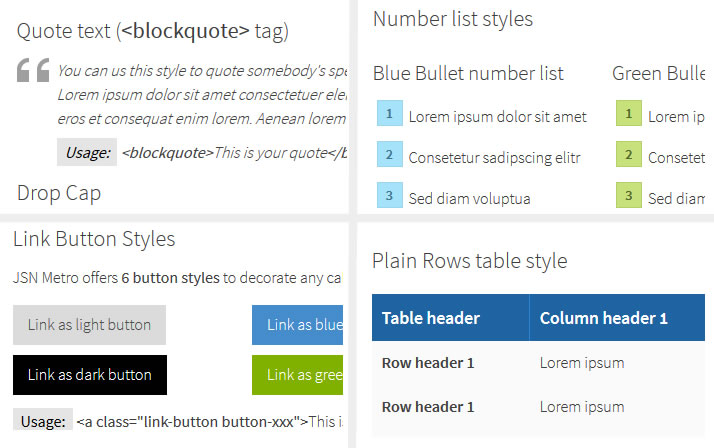The image size is (714, 448).
Task: Click the Link as dark button
Action: click(x=90, y=375)
